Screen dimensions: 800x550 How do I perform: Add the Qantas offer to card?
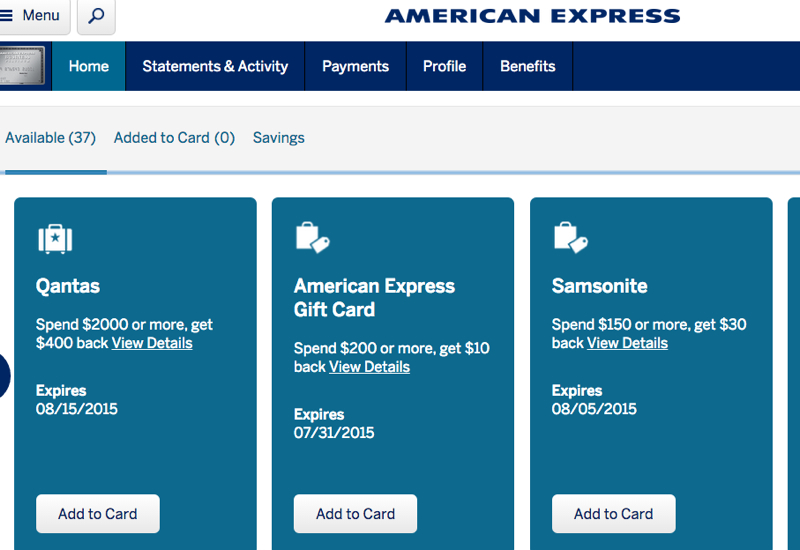point(97,514)
